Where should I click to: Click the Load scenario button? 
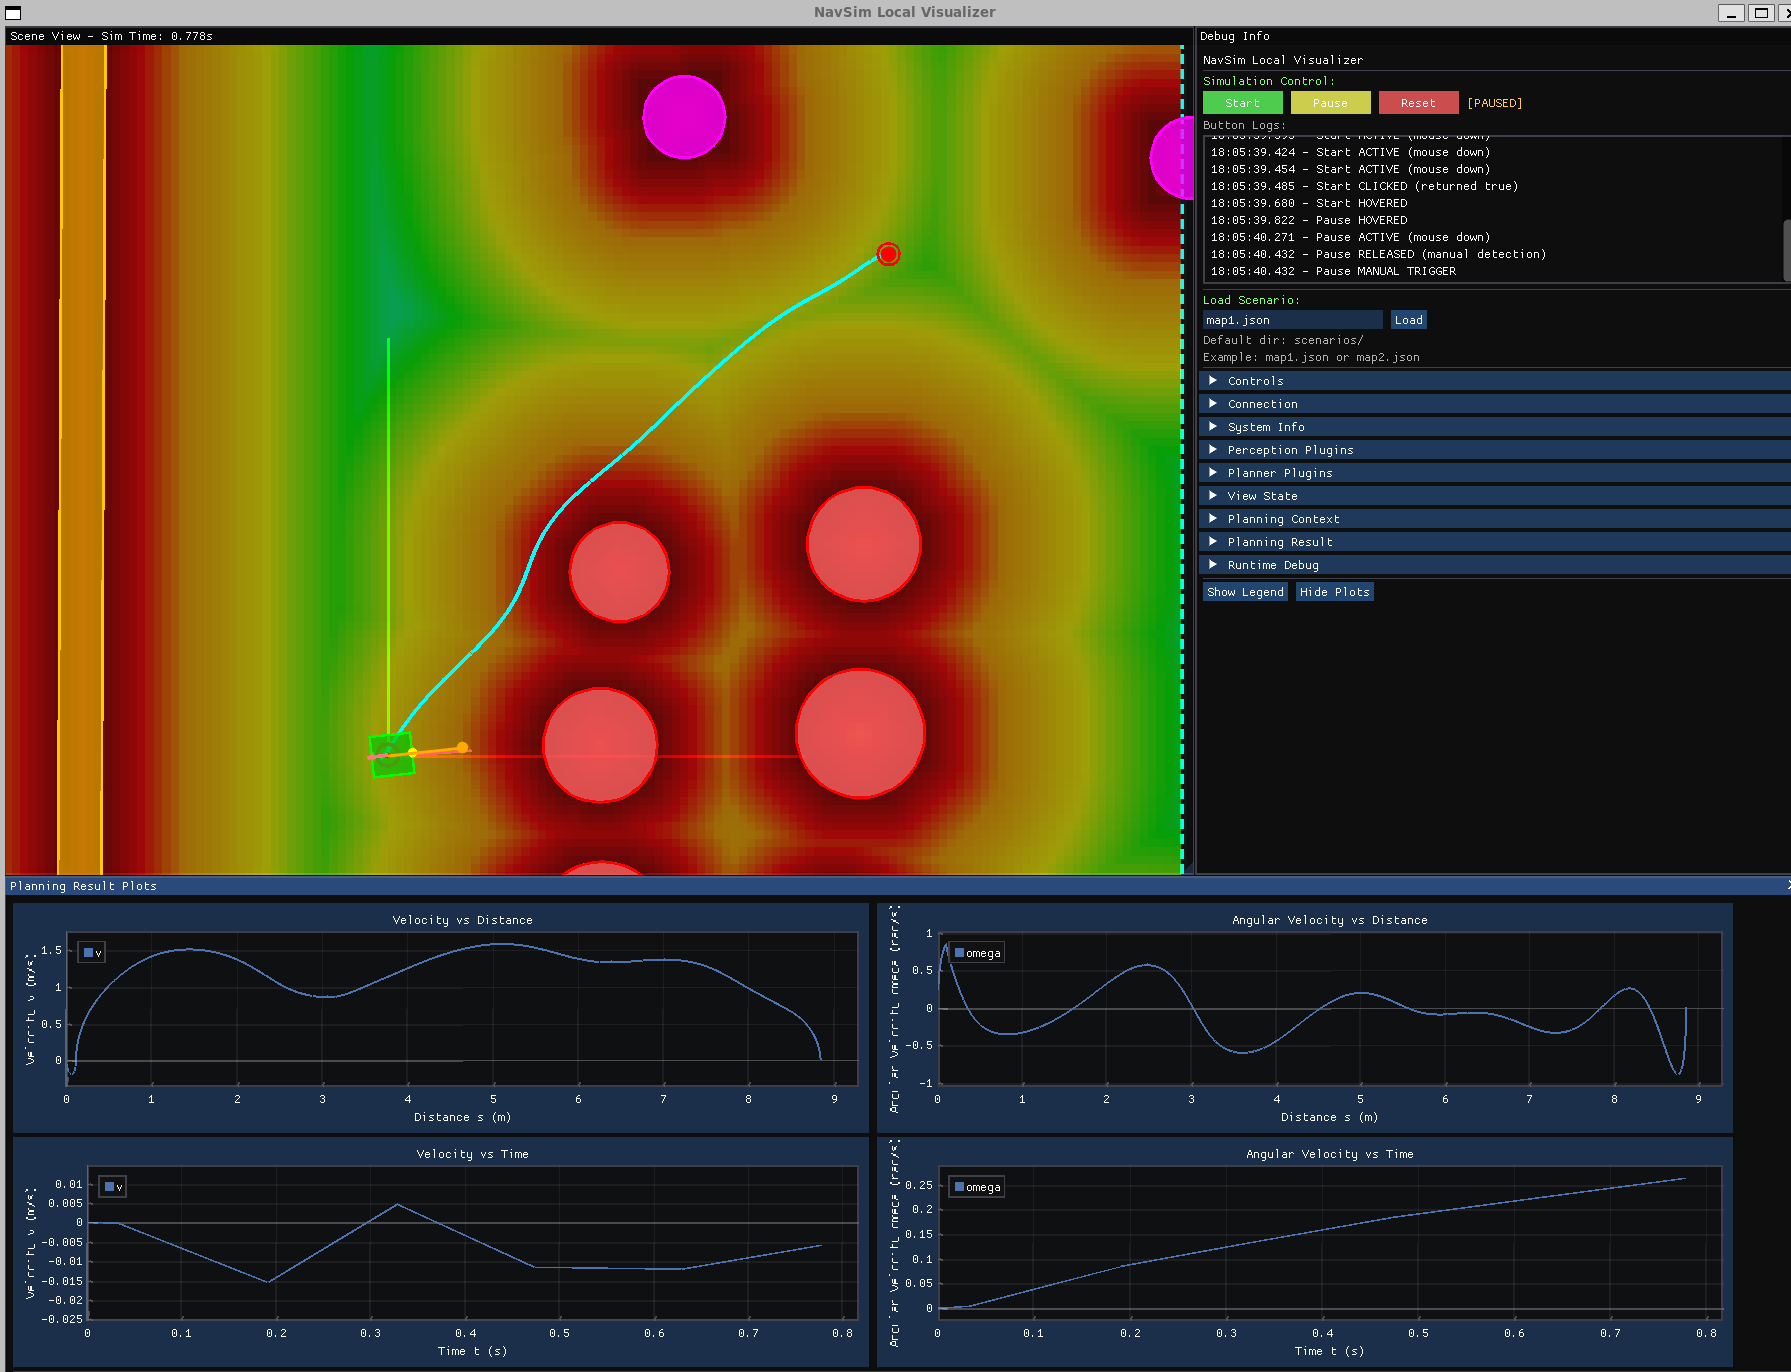pos(1408,320)
